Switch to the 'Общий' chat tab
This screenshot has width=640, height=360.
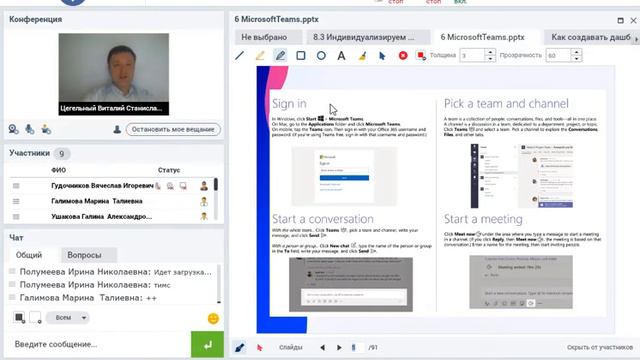click(x=29, y=255)
